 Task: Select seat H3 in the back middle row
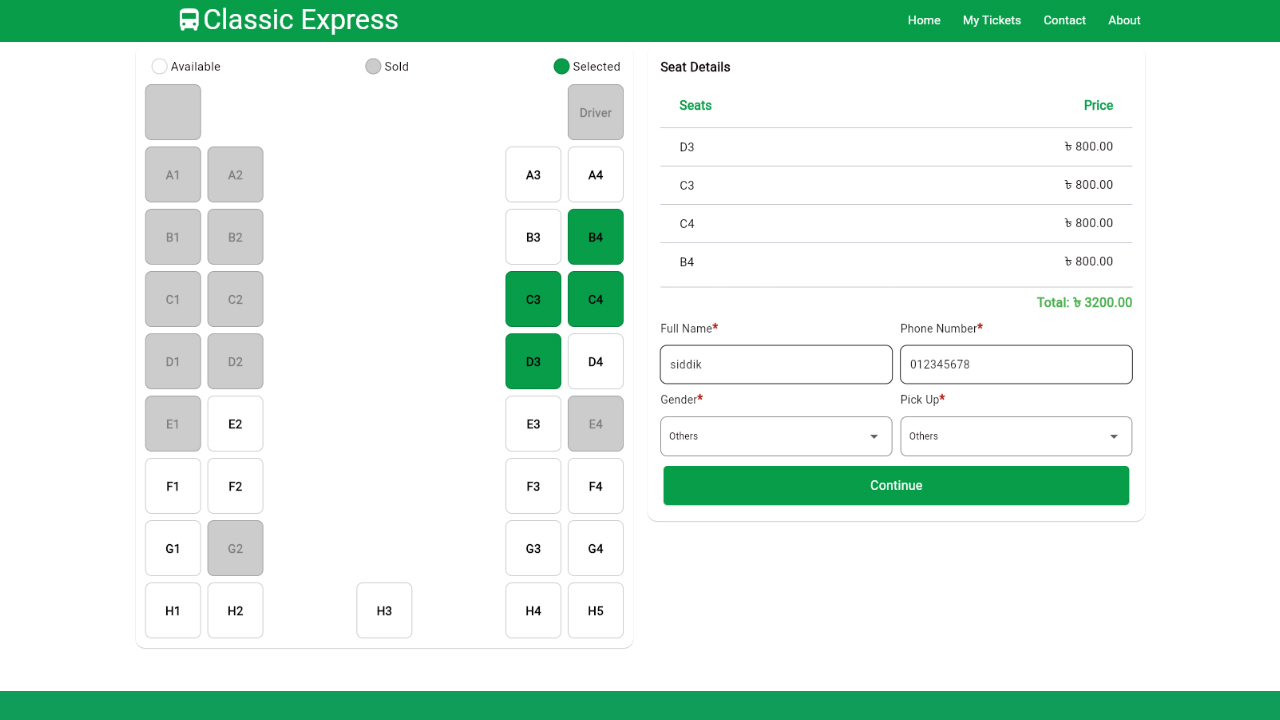click(x=384, y=610)
